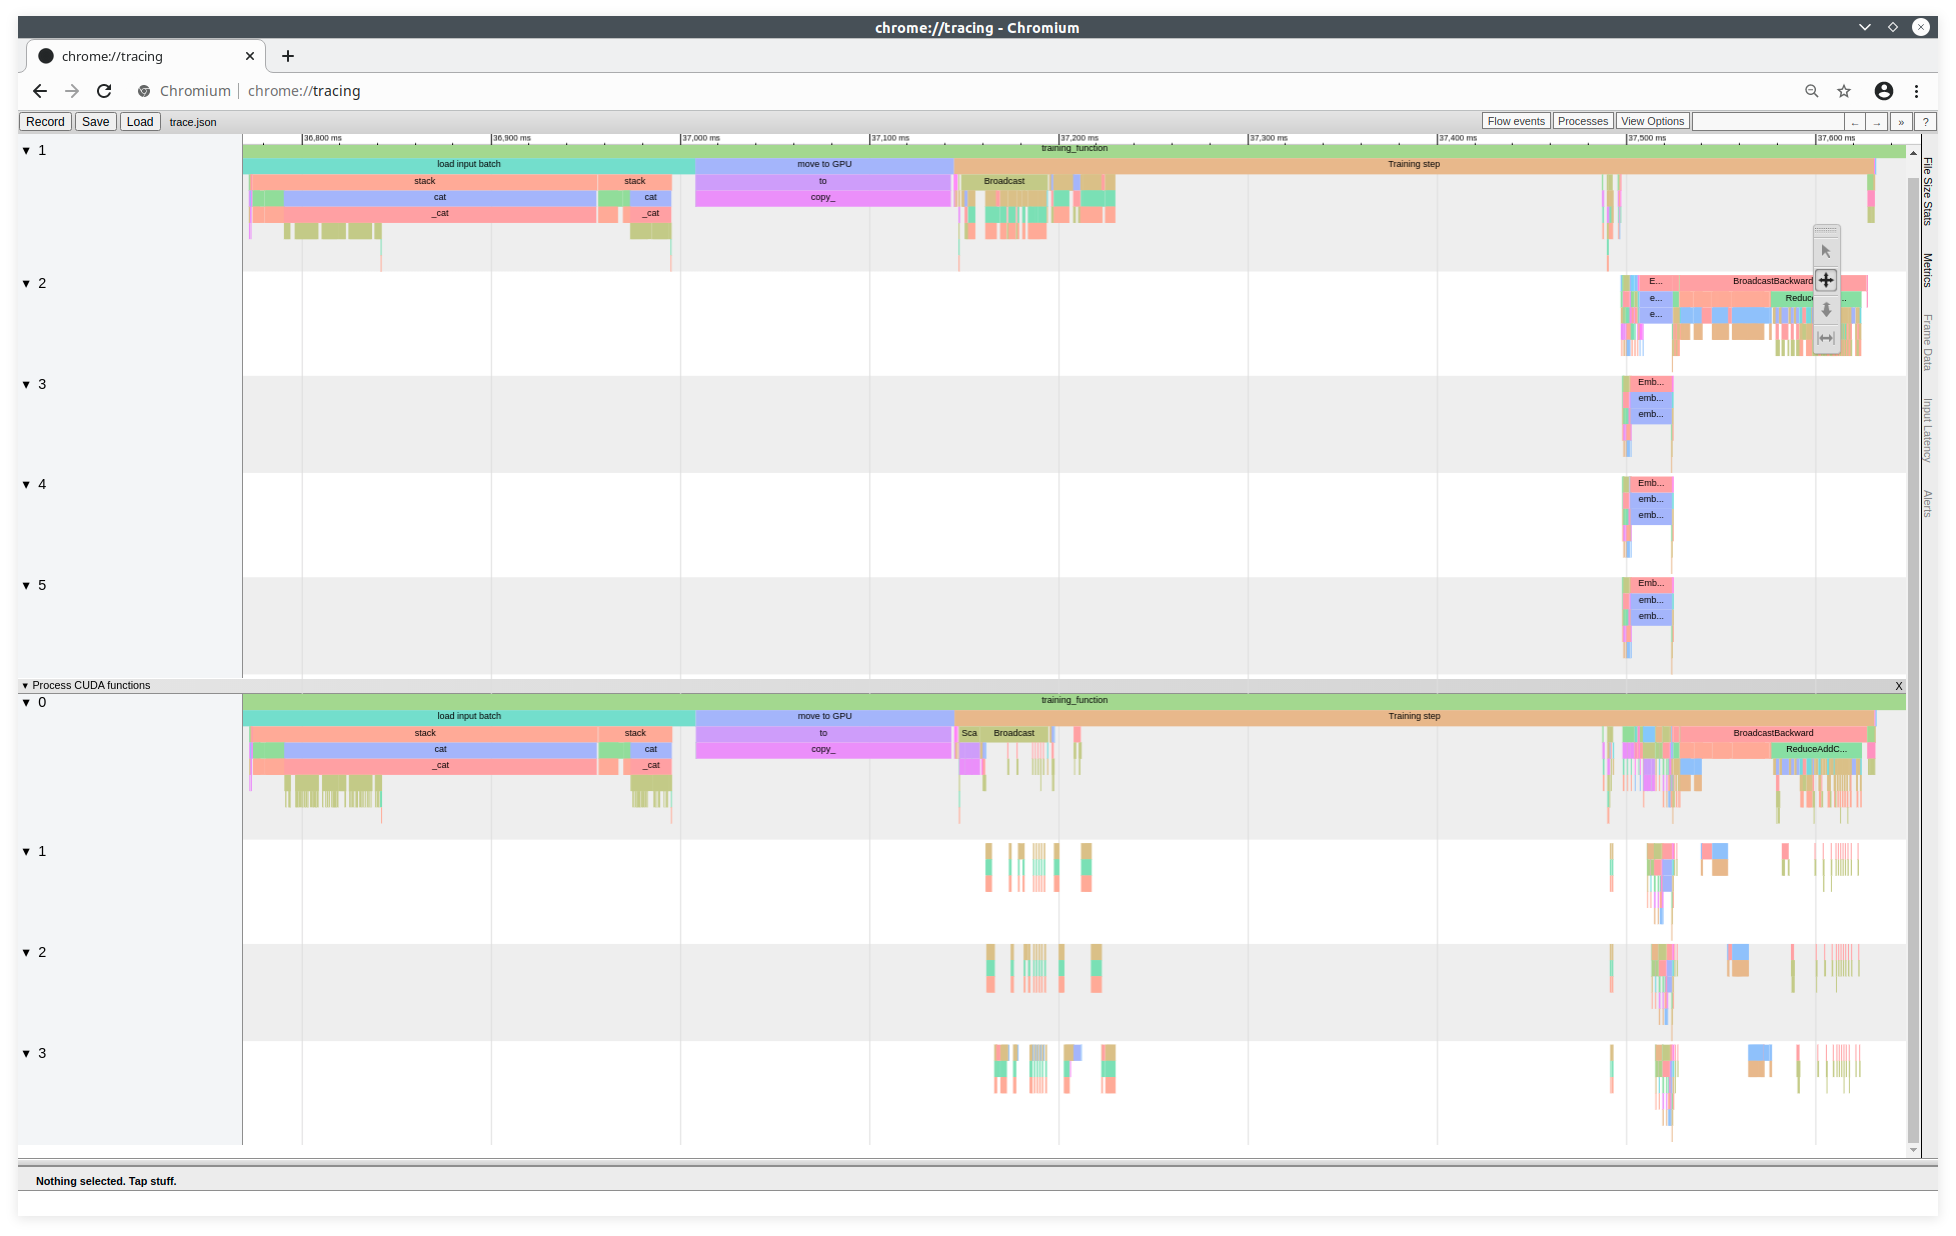1956x1236 pixels.
Task: Click the next arrow navigation icon
Action: 1878,121
